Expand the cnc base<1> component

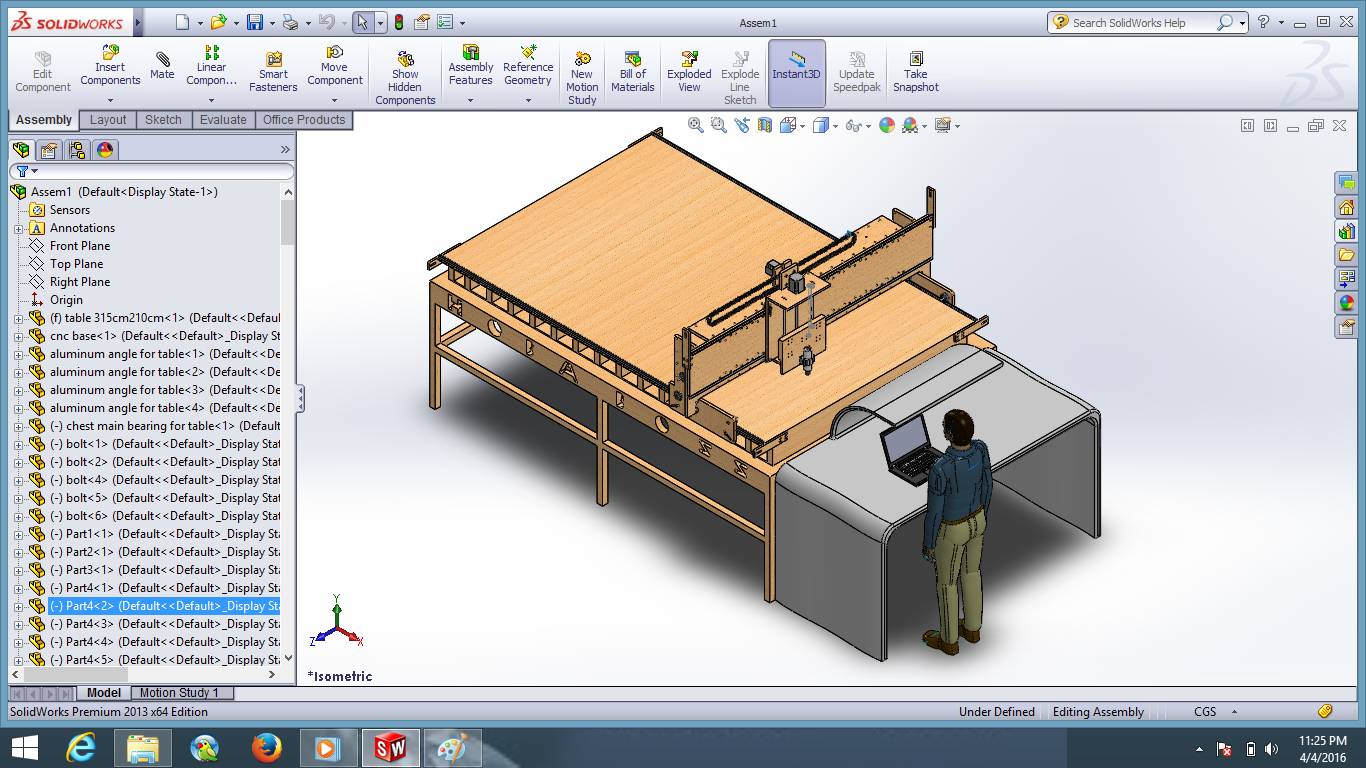click(18, 336)
